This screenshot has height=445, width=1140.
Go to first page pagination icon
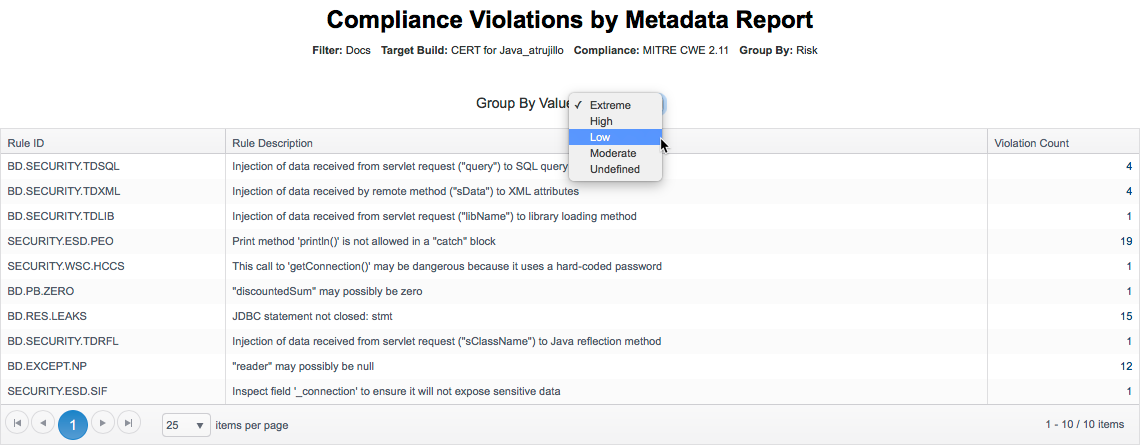[x=17, y=422]
